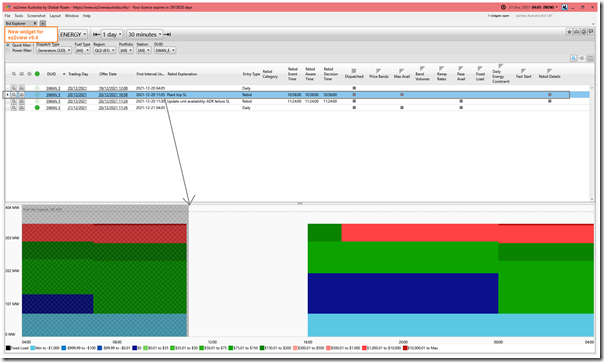Click the star favourite icon in top-right toolbar
The height and width of the screenshot is (362, 604).
[x=569, y=32]
